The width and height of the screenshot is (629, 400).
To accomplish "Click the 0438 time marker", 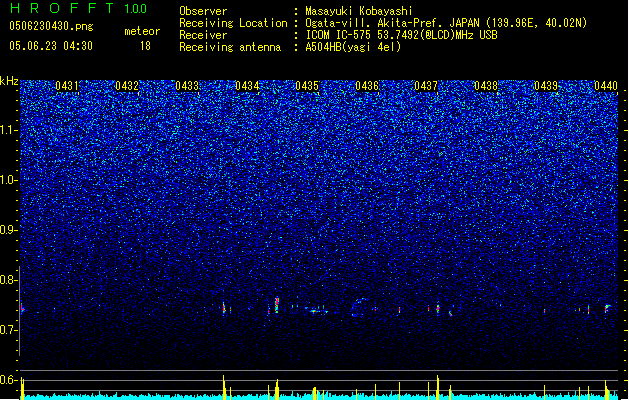I will pos(486,86).
